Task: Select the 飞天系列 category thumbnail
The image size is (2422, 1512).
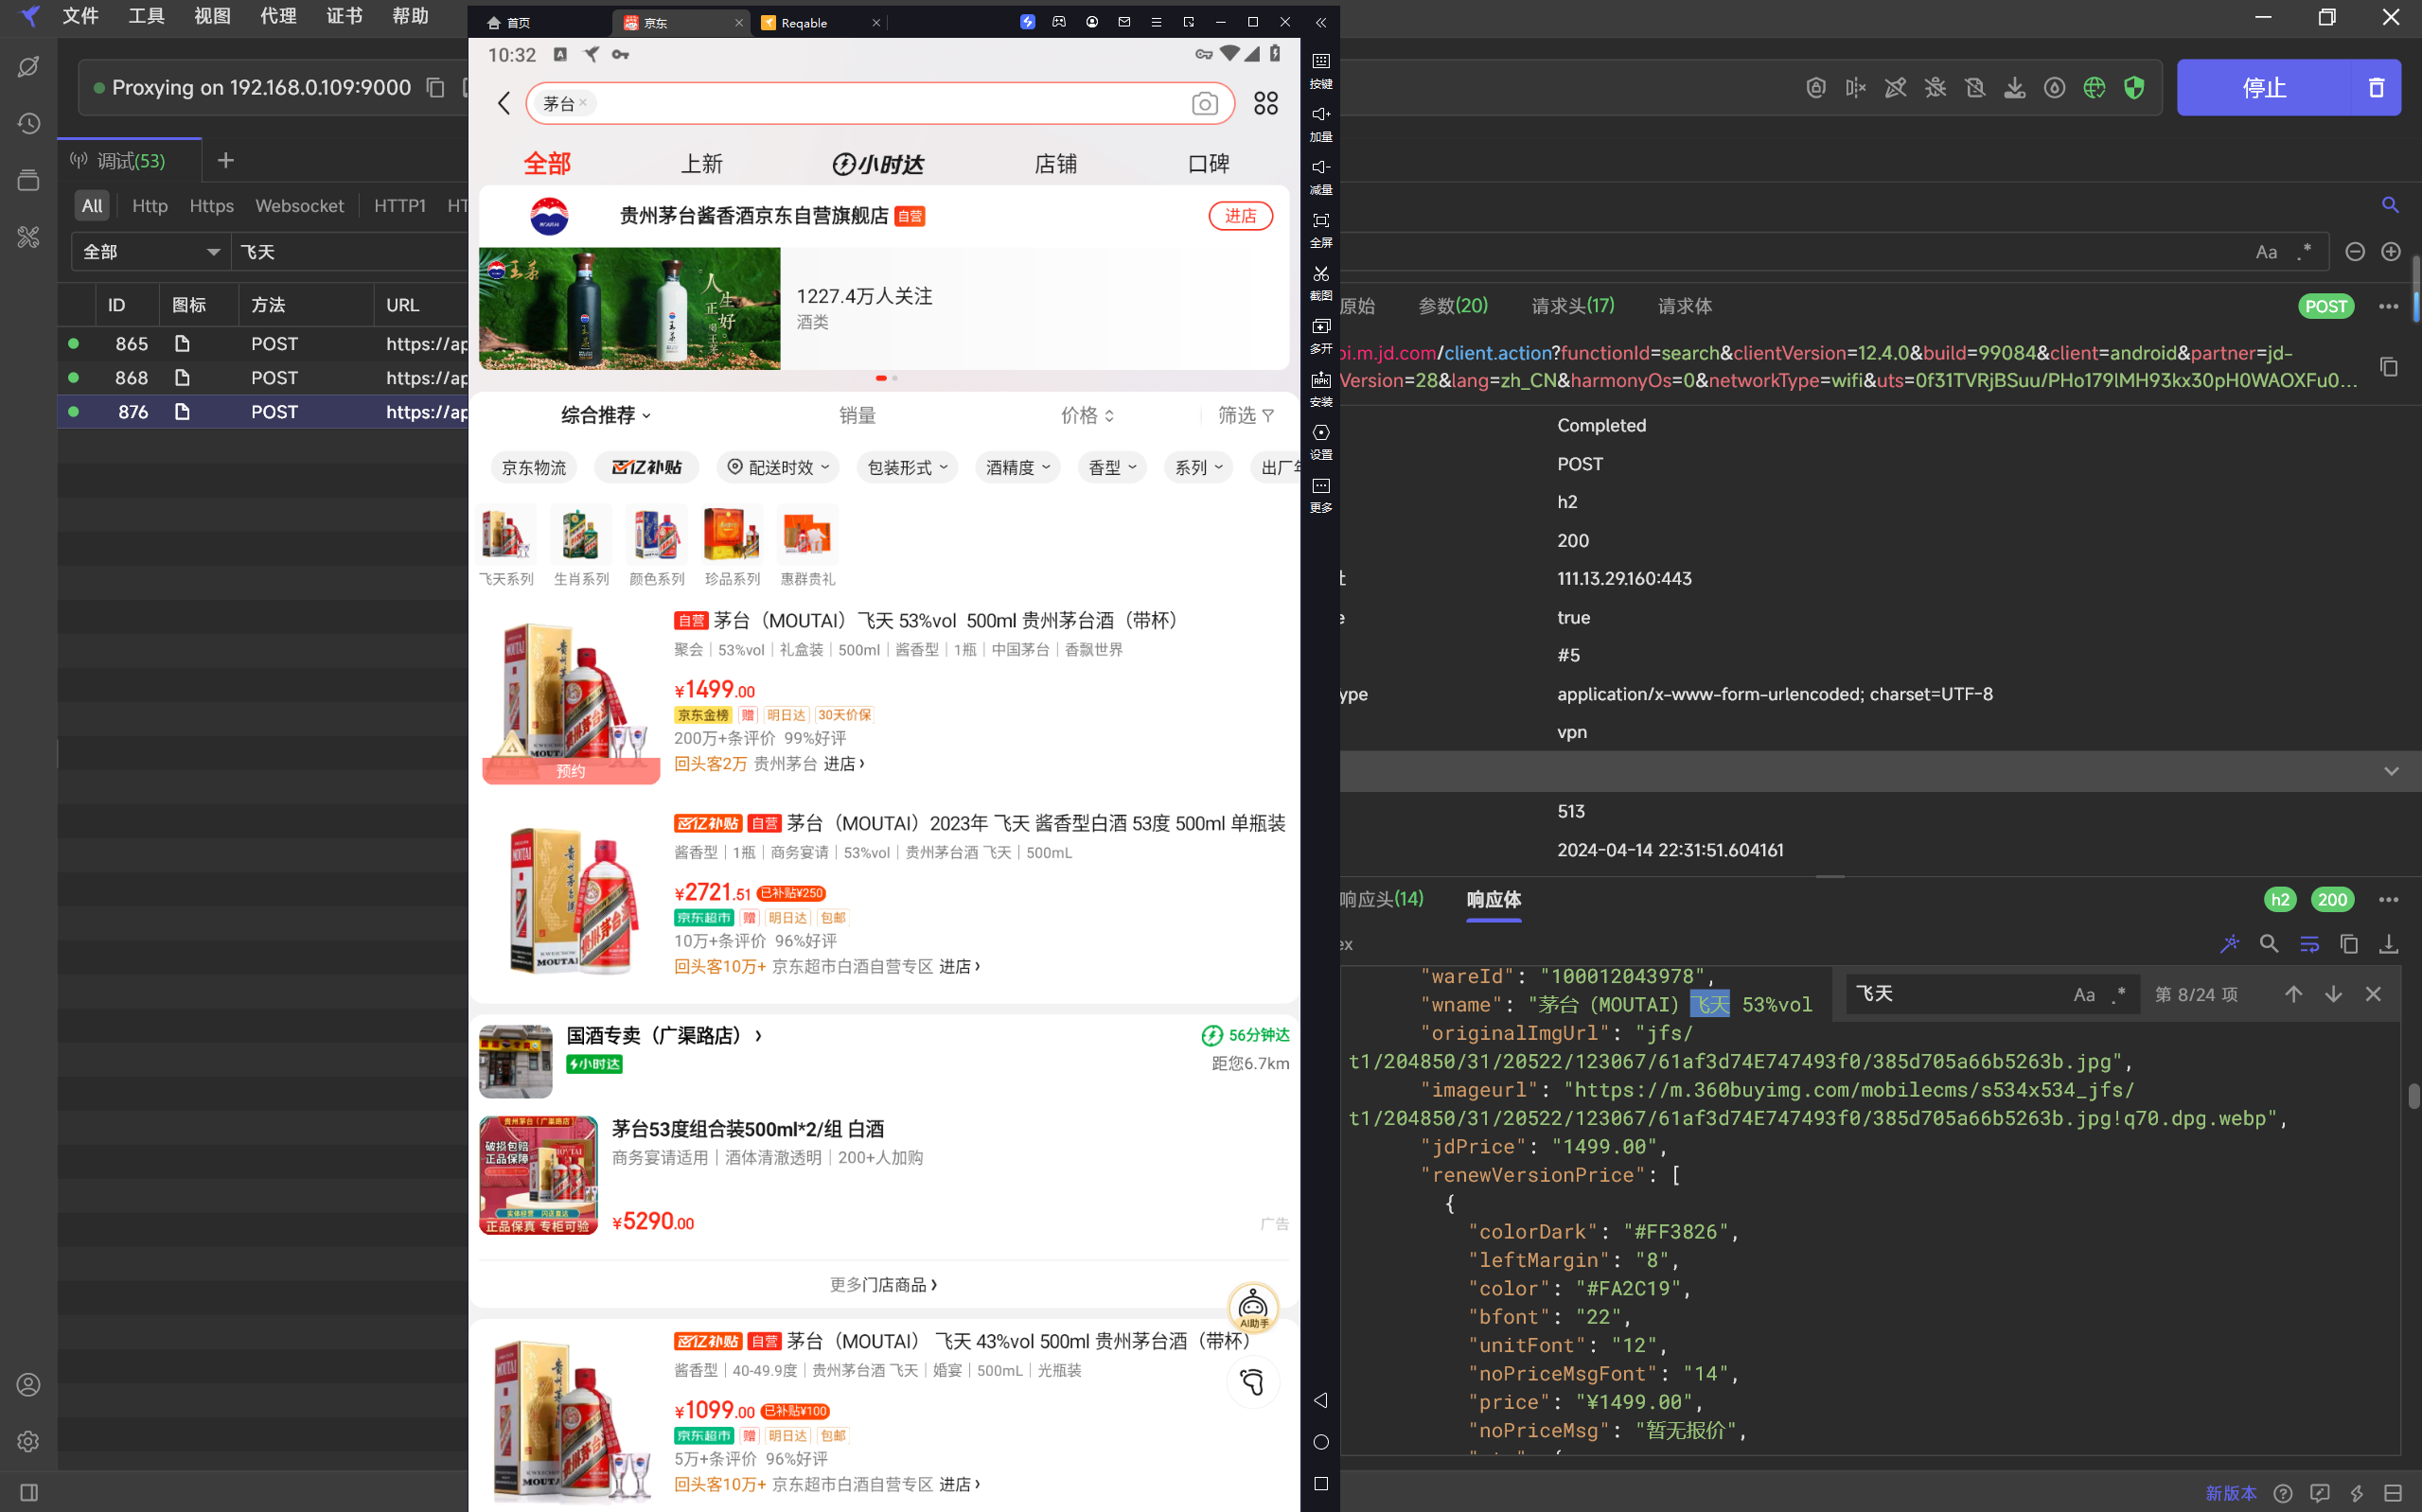Action: (x=506, y=545)
